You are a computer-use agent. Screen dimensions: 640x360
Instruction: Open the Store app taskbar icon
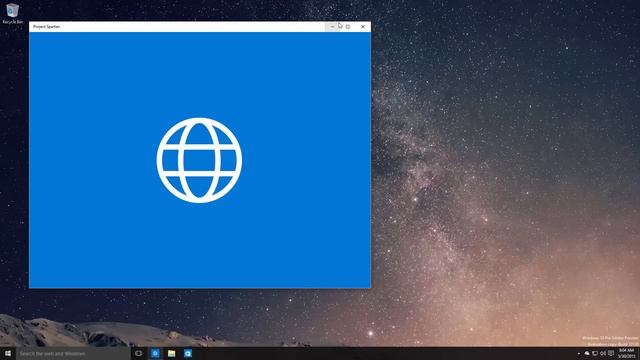pyautogui.click(x=188, y=353)
